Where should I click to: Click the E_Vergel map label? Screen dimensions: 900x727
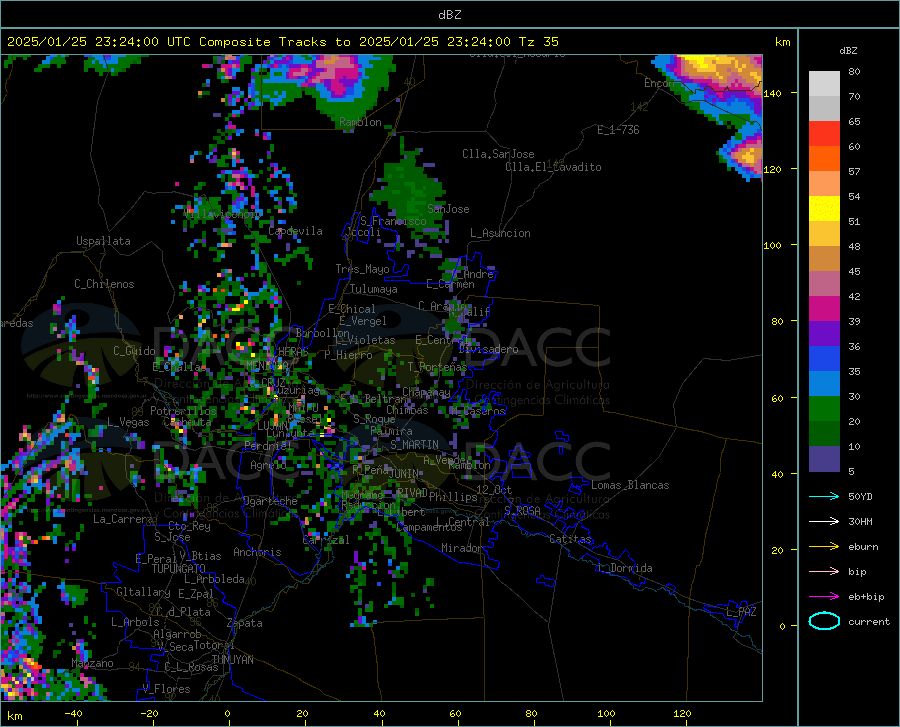[363, 321]
